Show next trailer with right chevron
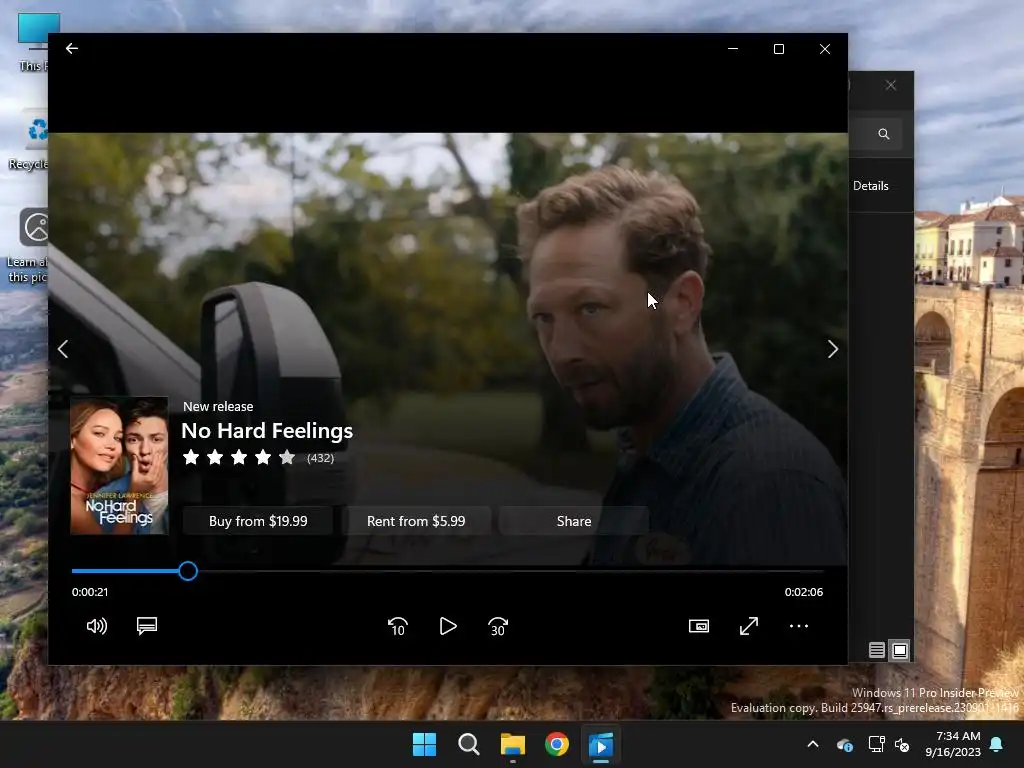 pyautogui.click(x=833, y=349)
